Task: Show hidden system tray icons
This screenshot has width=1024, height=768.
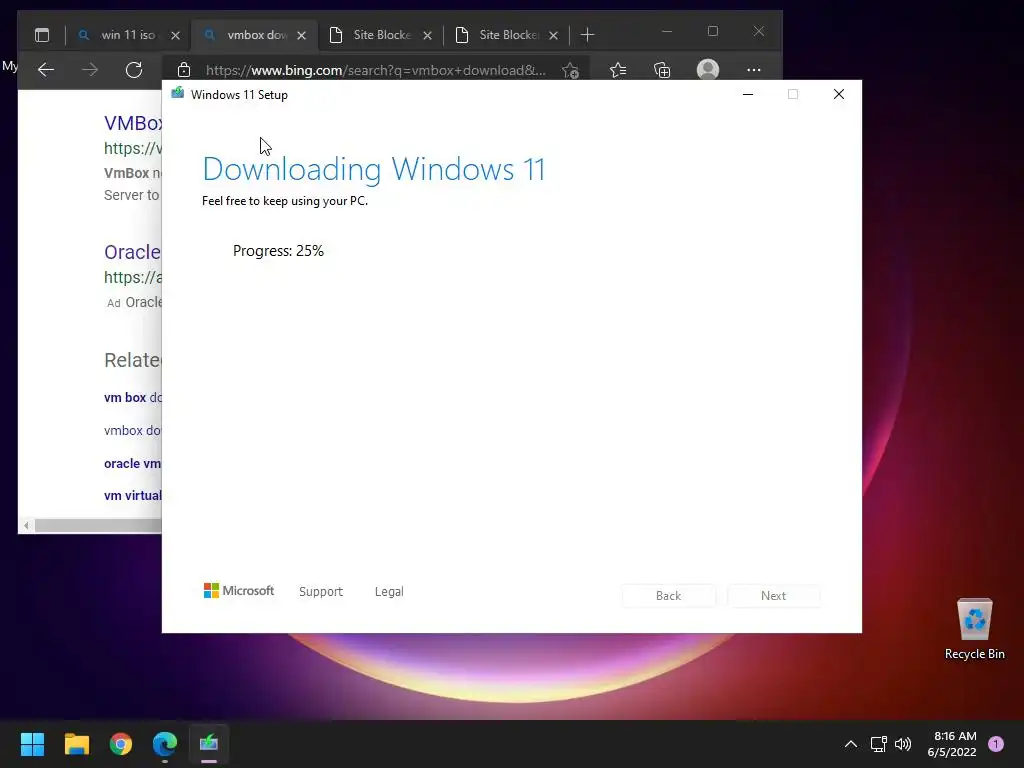Action: coord(850,744)
